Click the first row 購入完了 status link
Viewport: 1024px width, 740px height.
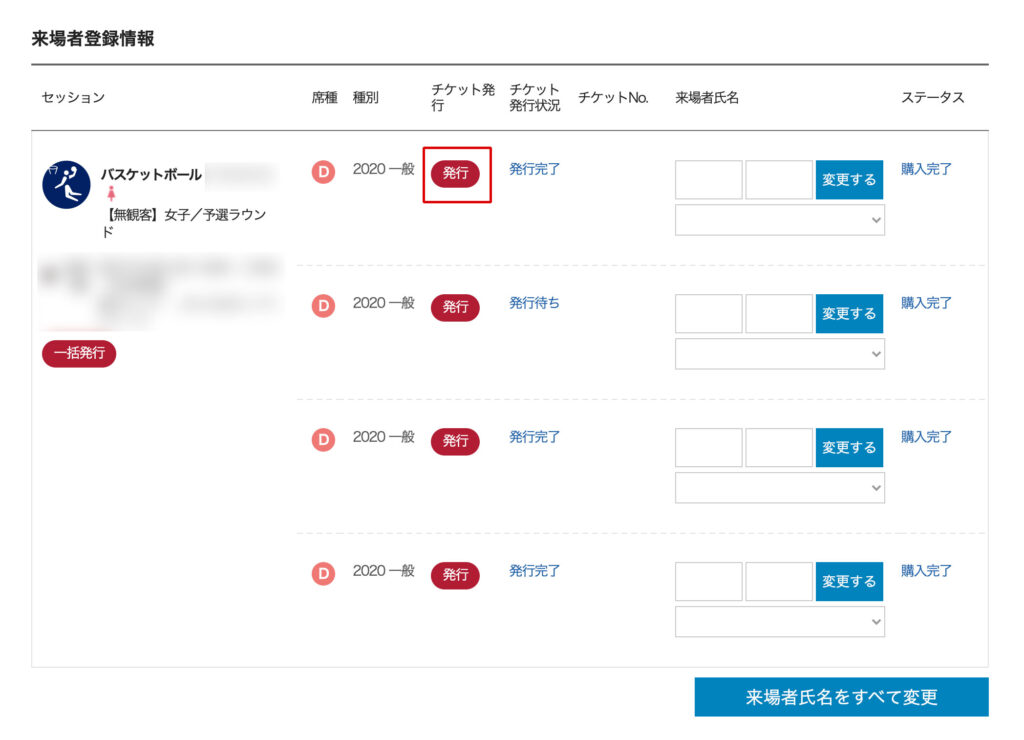point(926,169)
